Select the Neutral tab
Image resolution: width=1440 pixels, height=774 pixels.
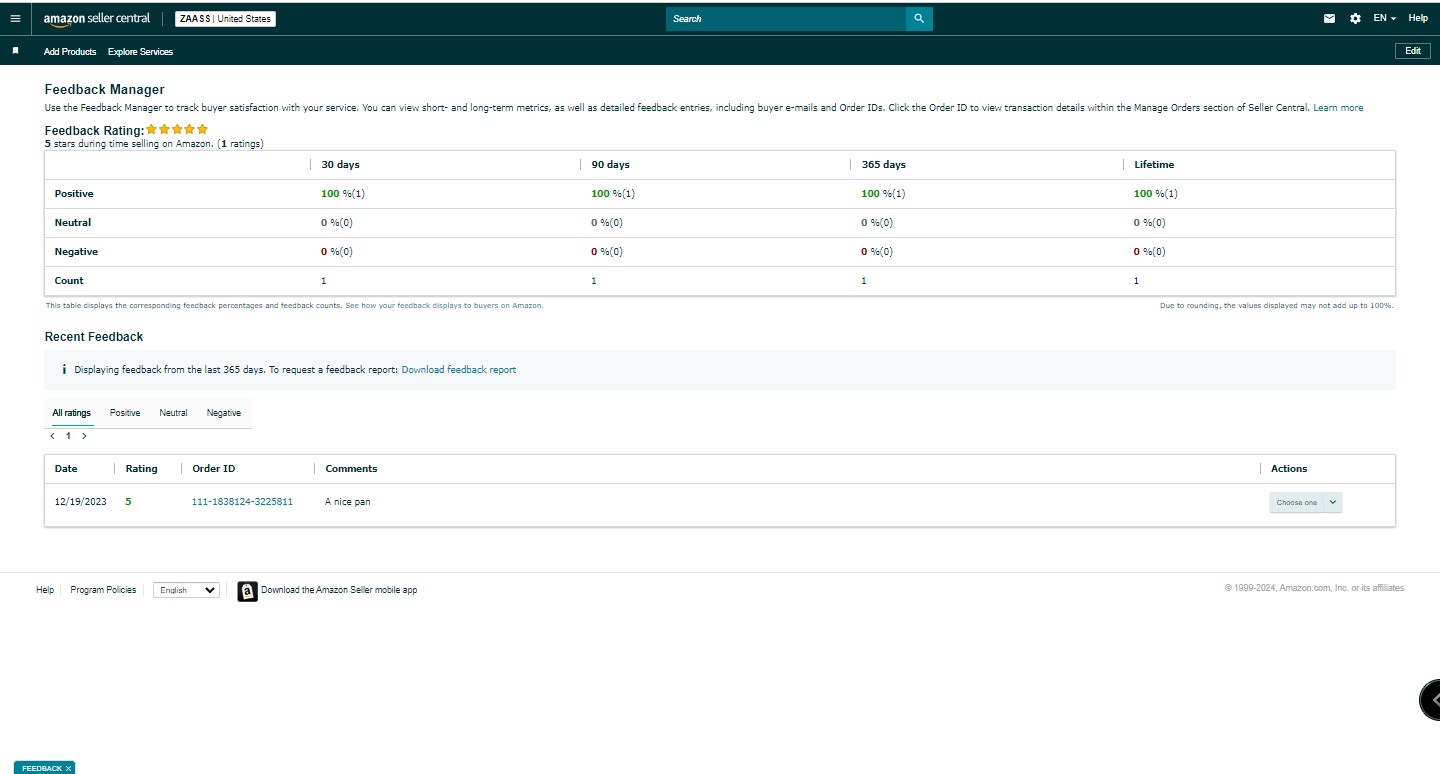pyautogui.click(x=173, y=412)
